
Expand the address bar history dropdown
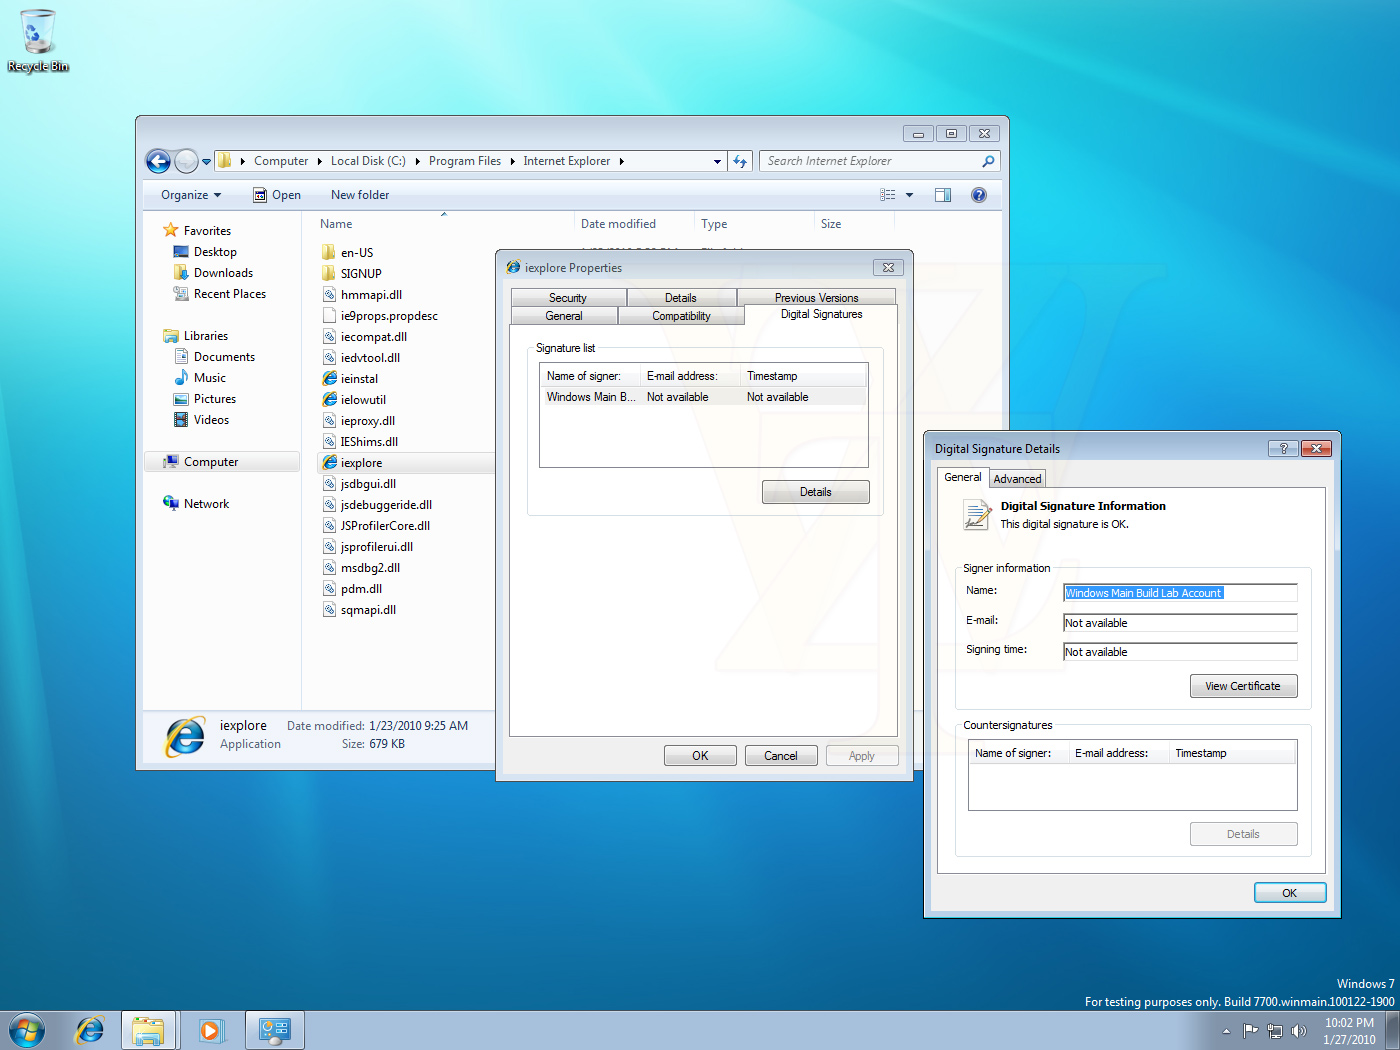point(717,161)
